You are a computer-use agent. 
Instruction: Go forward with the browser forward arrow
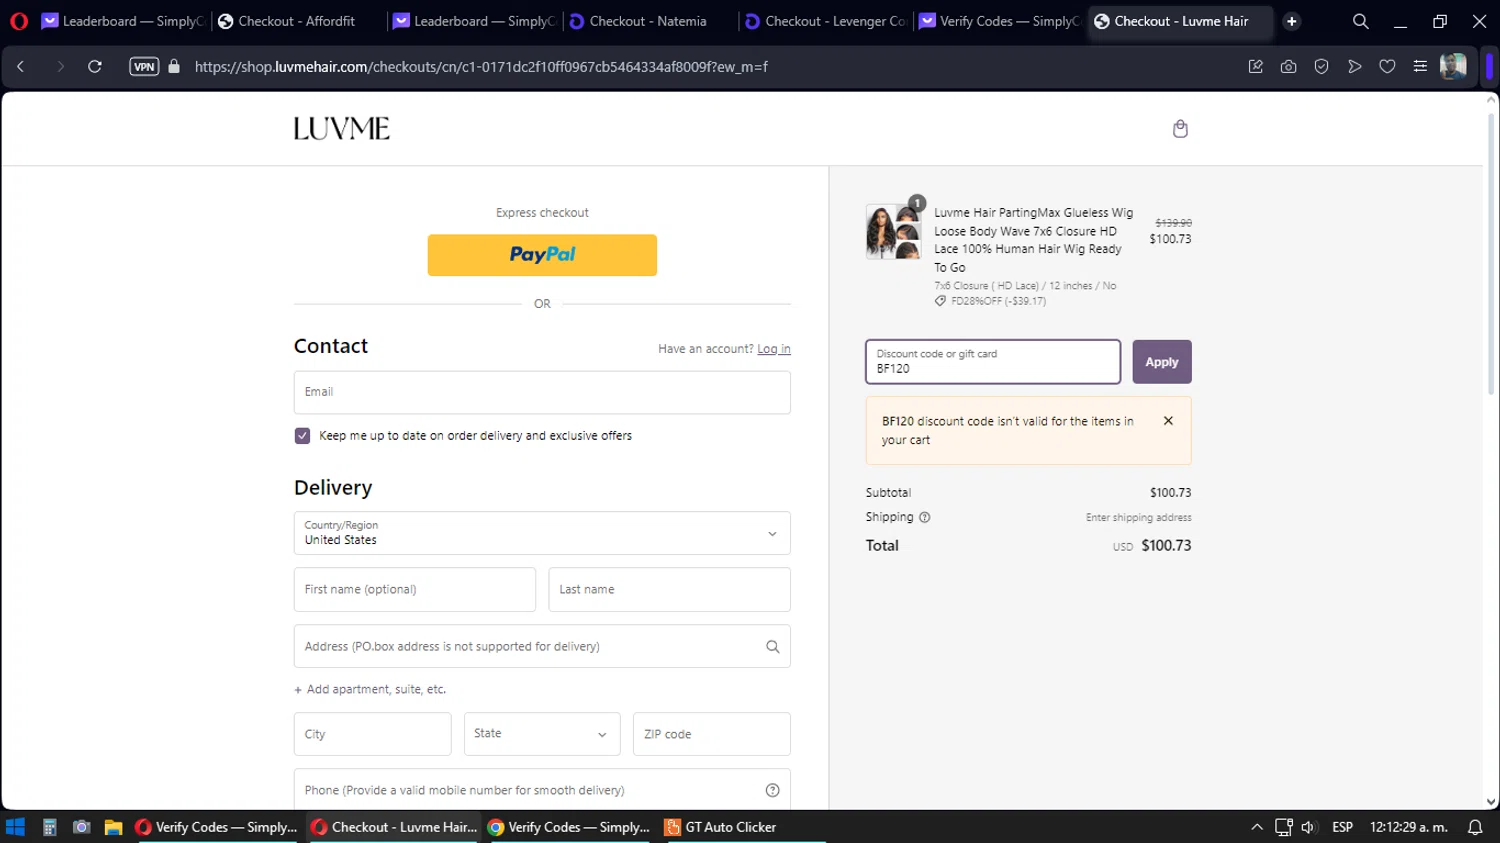pyautogui.click(x=60, y=67)
